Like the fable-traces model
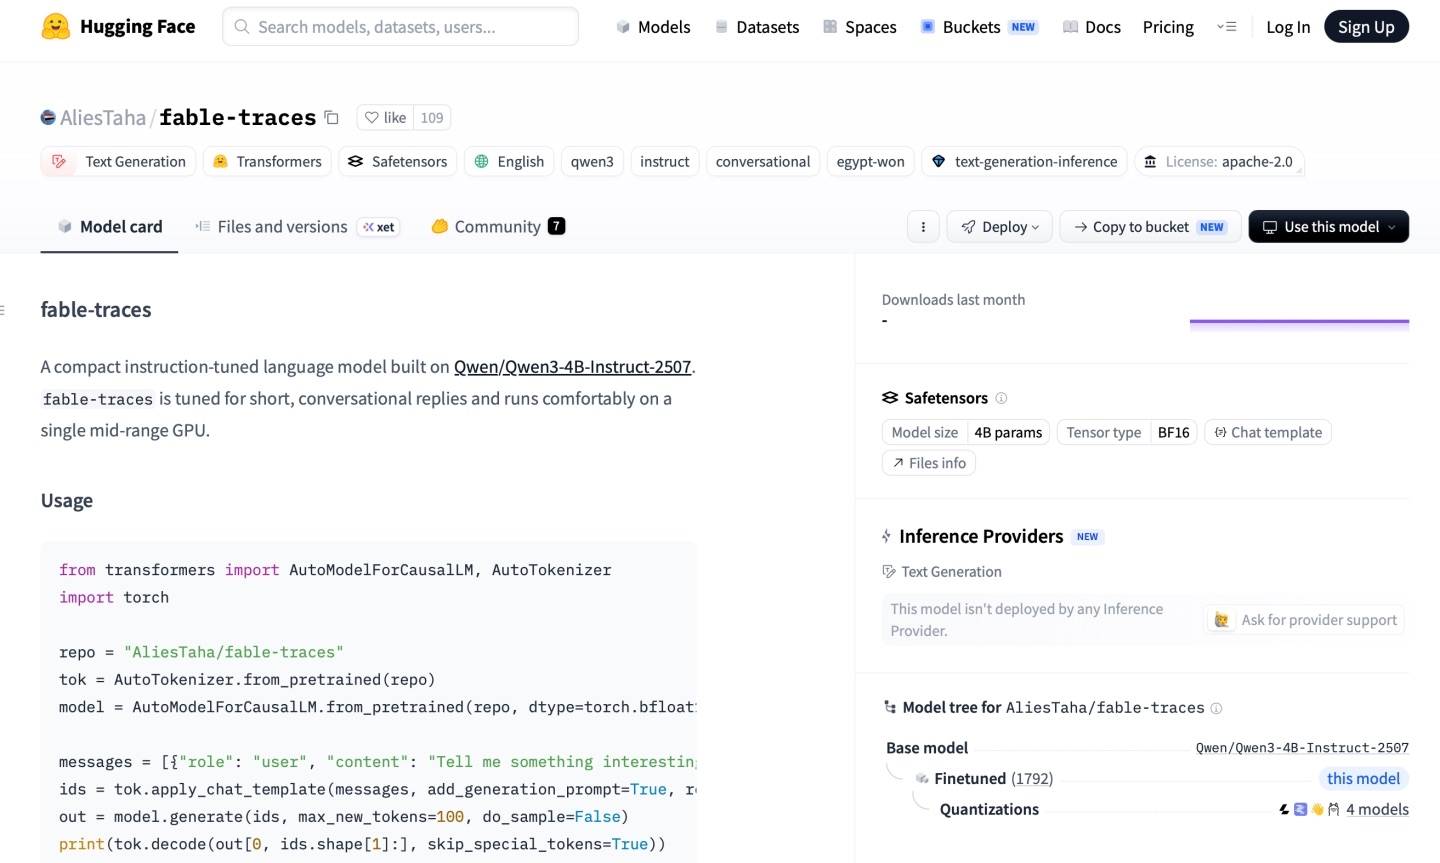 click(x=386, y=118)
